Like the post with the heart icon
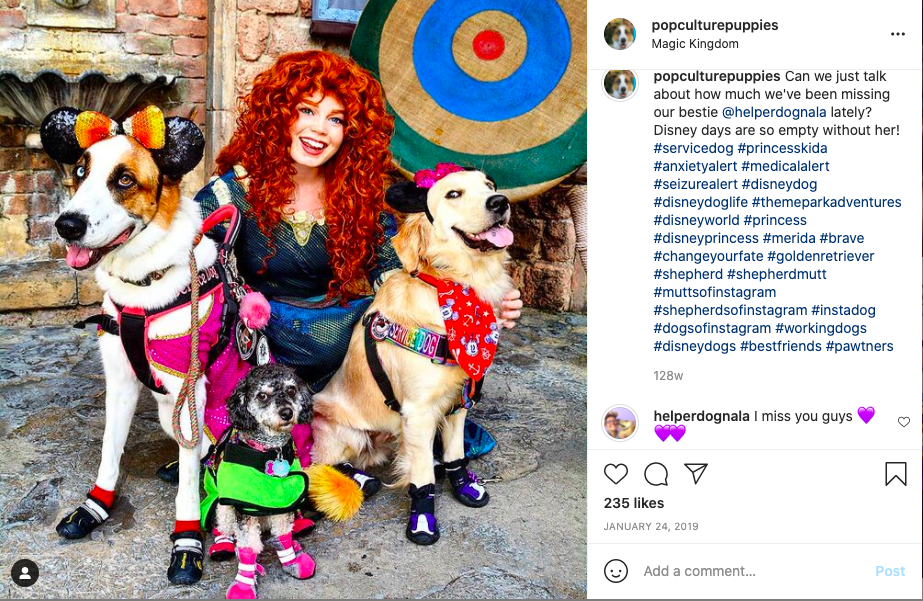Viewport: 923px width, 601px height. click(x=616, y=474)
